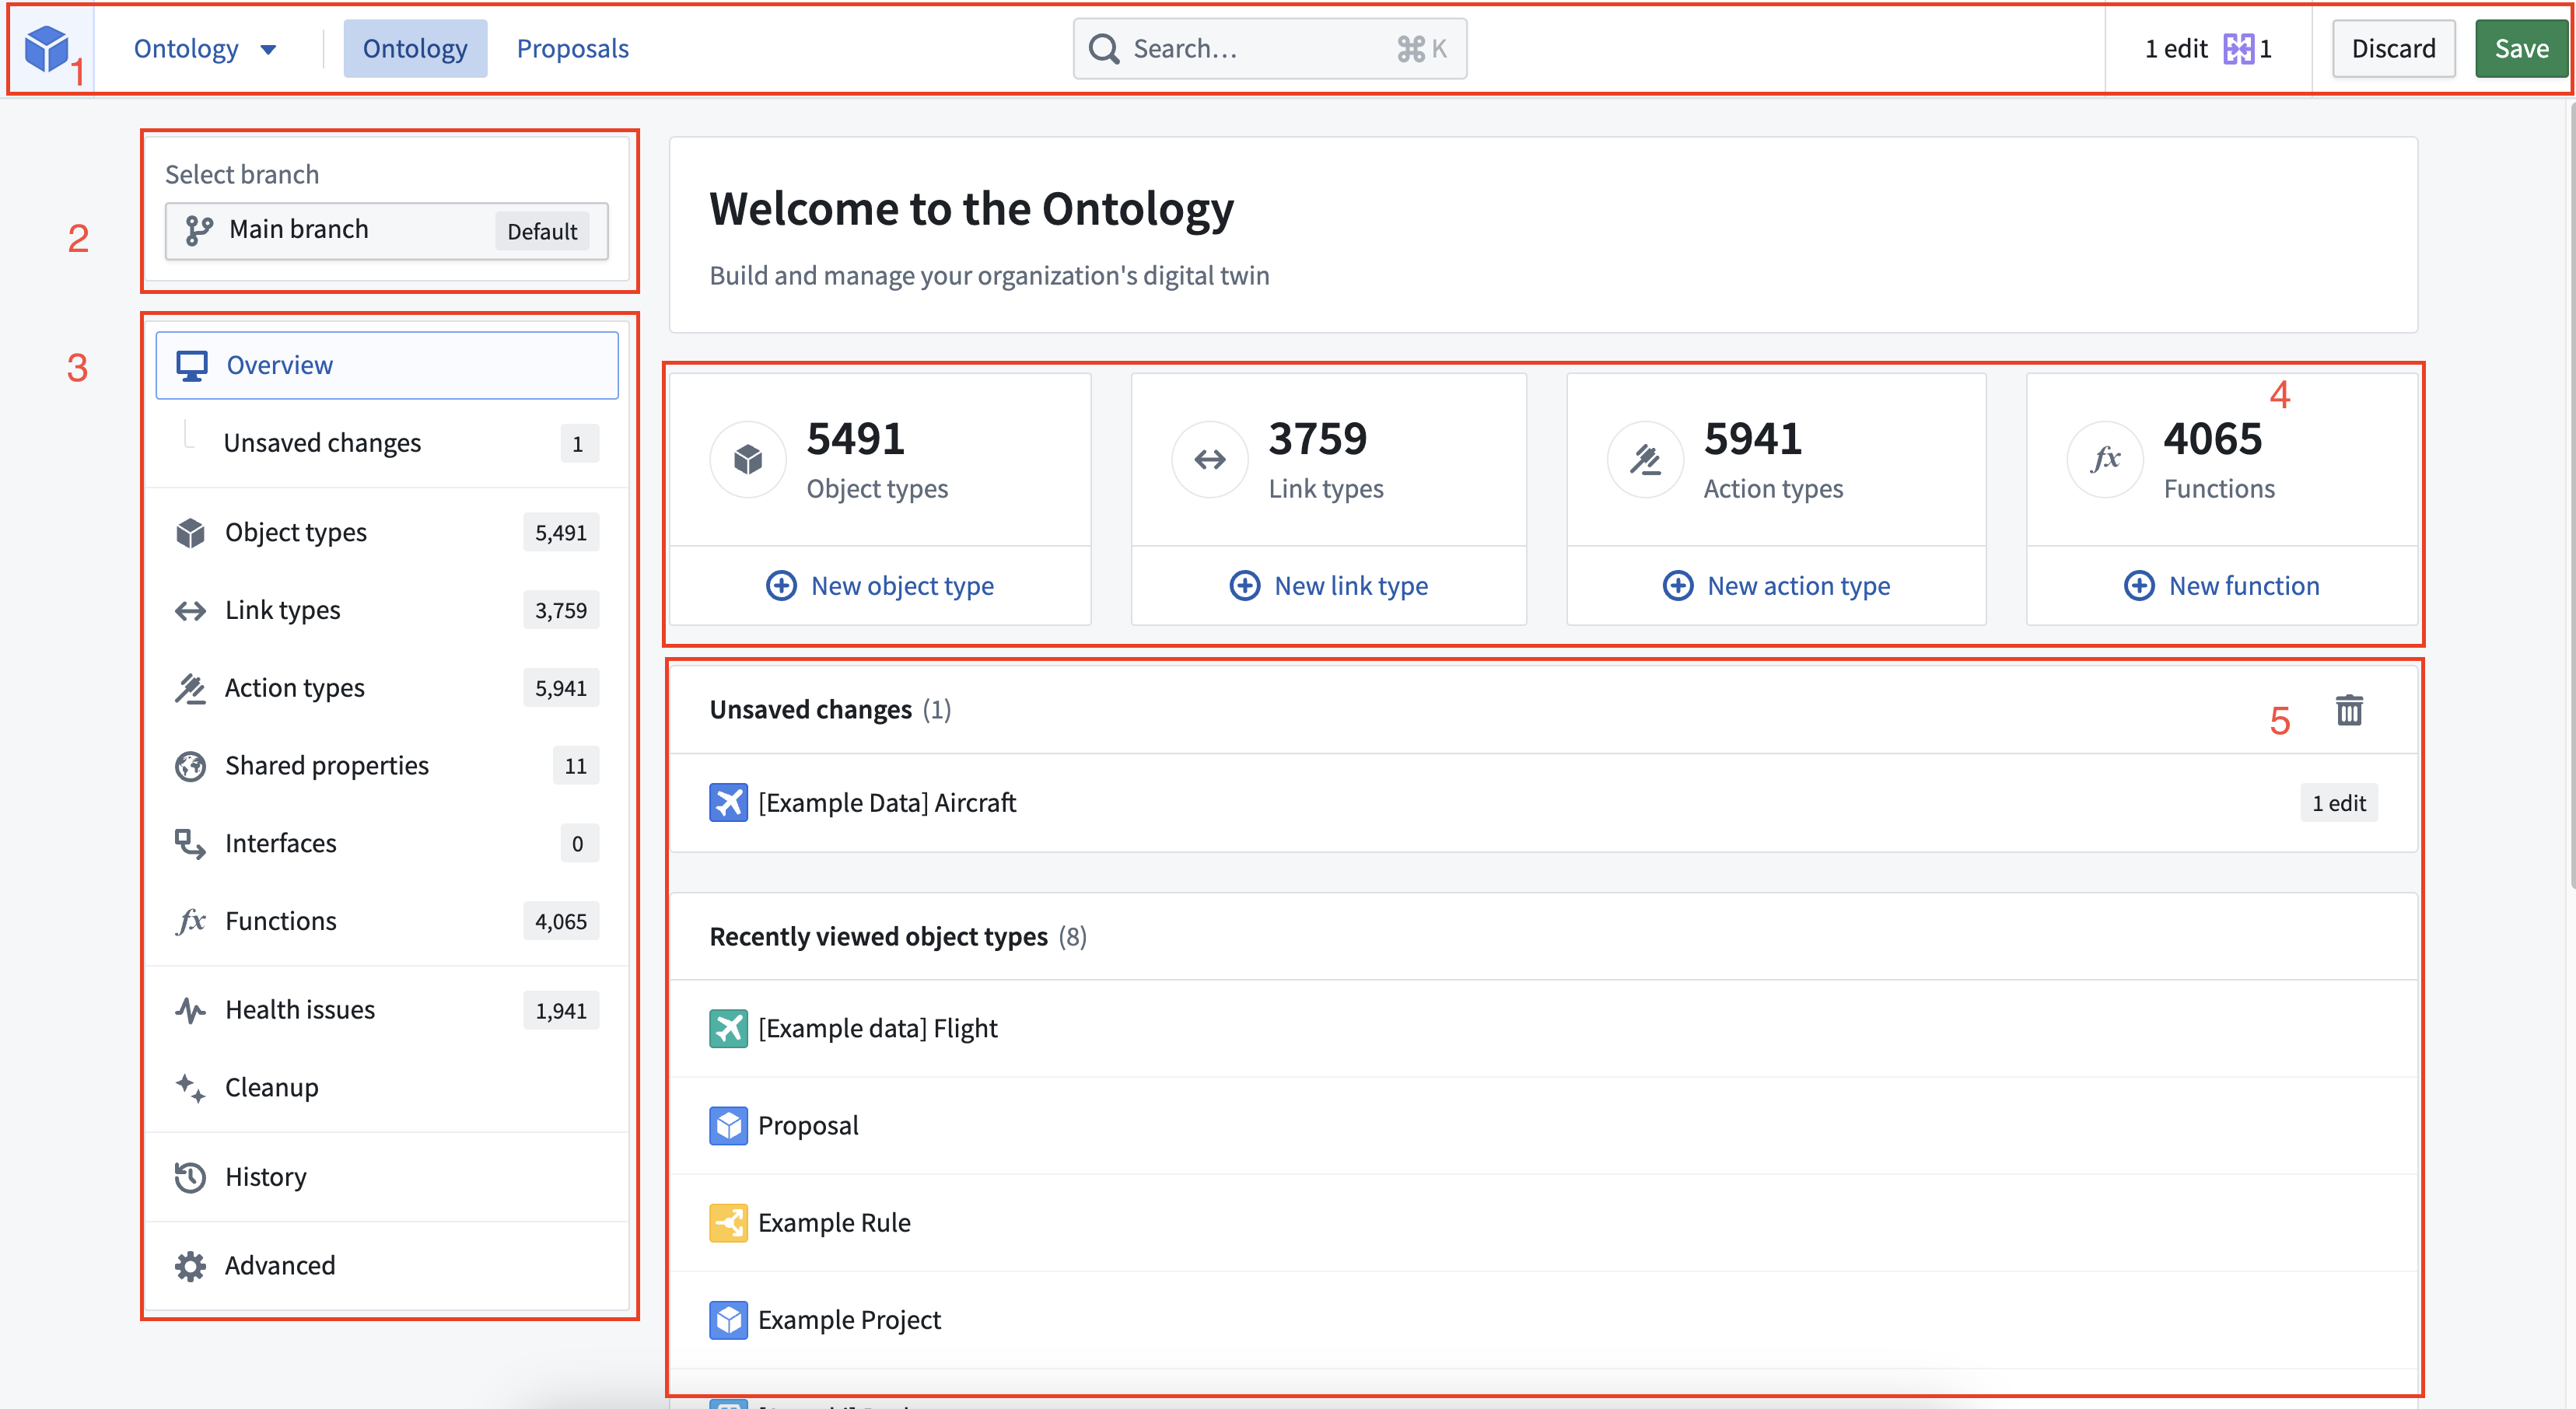
Task: Discard the unsaved edits
Action: click(2393, 48)
